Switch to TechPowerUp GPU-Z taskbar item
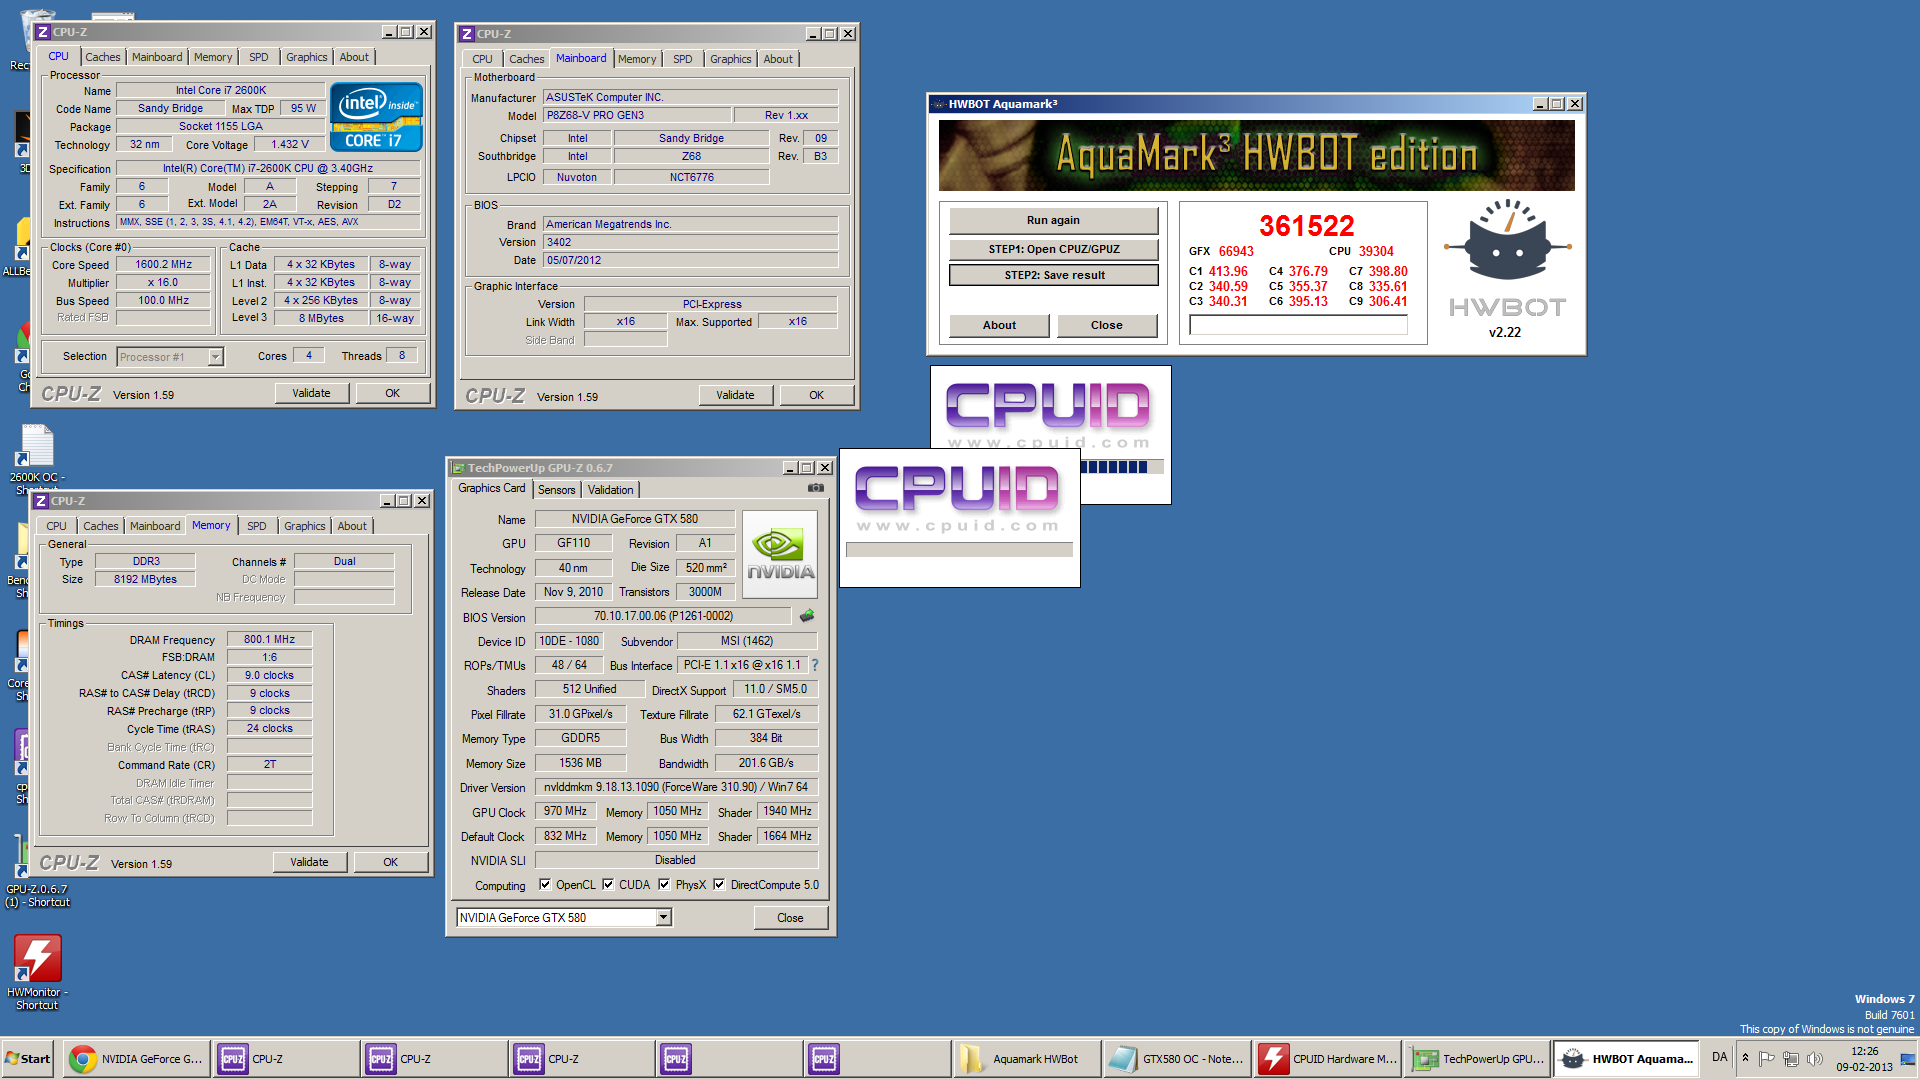 point(1477,1059)
